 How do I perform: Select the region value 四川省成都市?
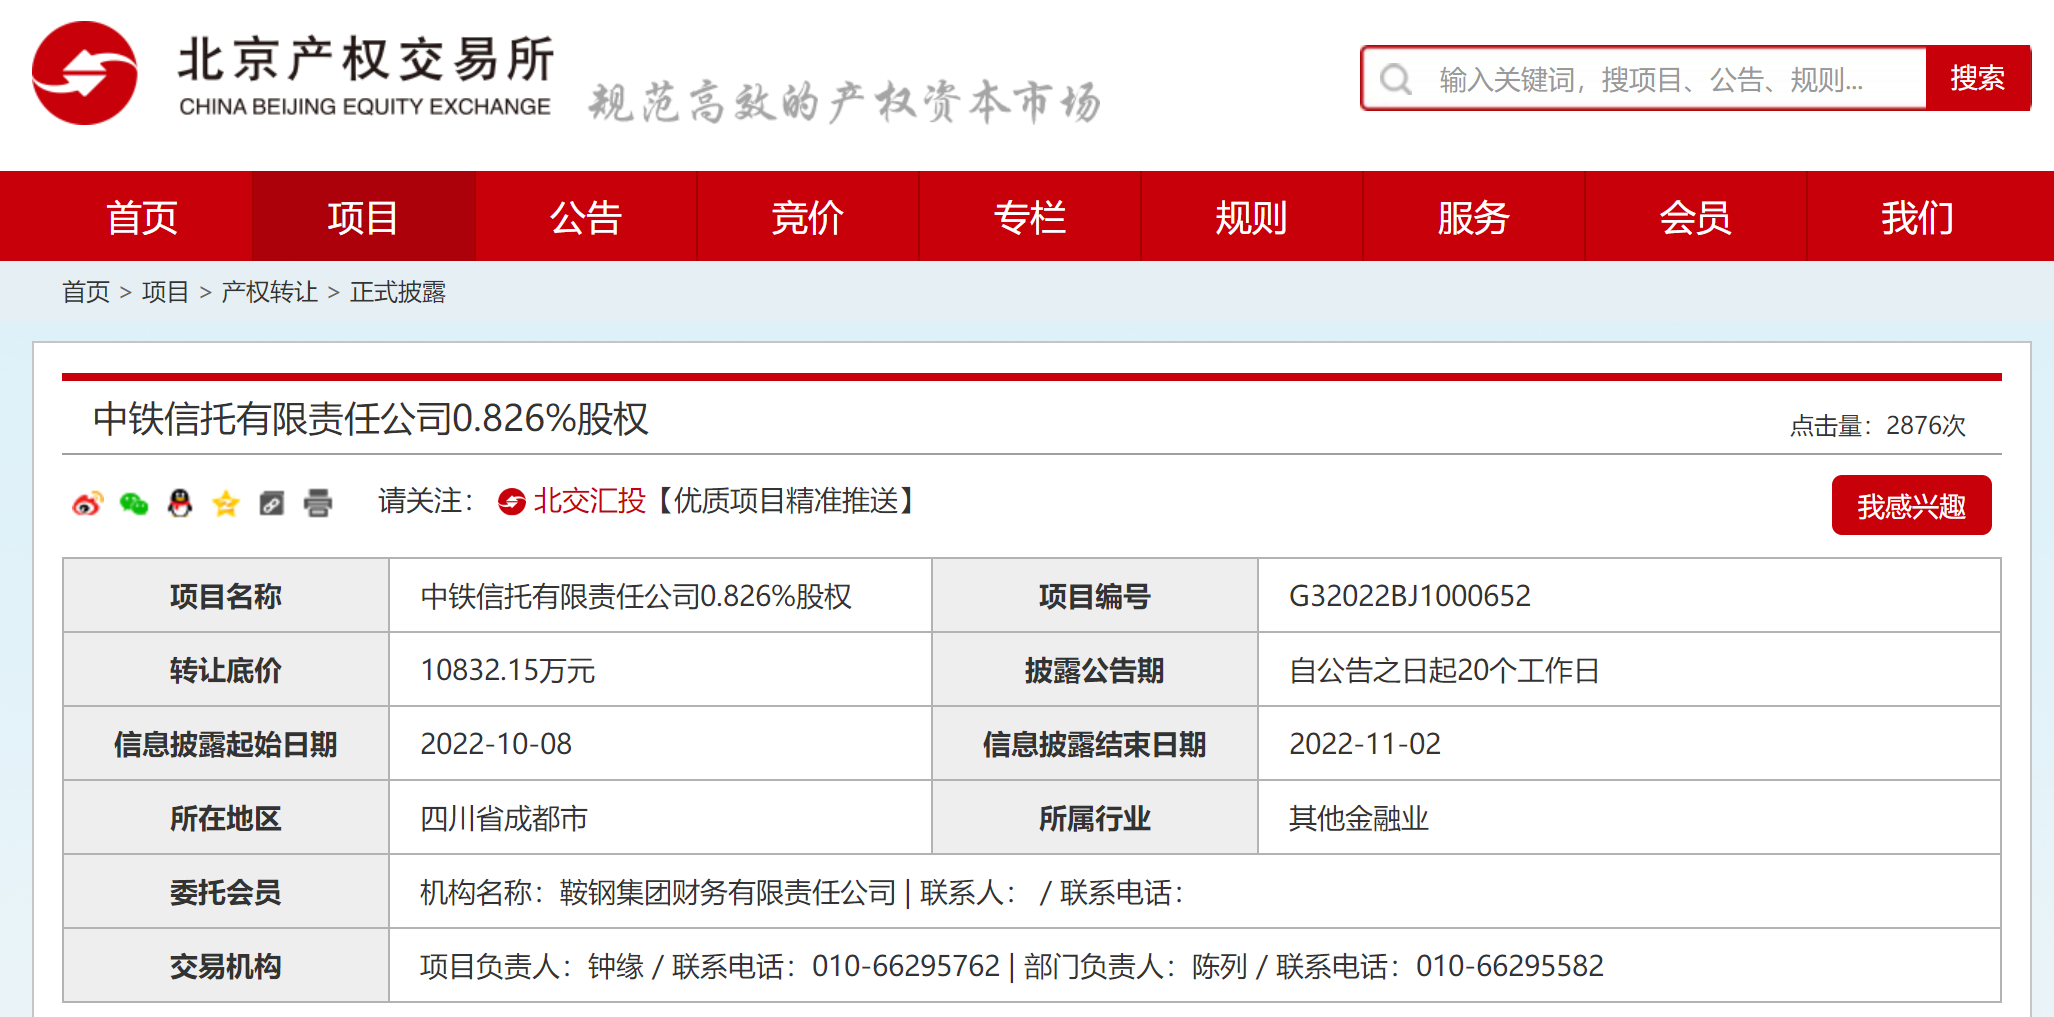coord(504,818)
